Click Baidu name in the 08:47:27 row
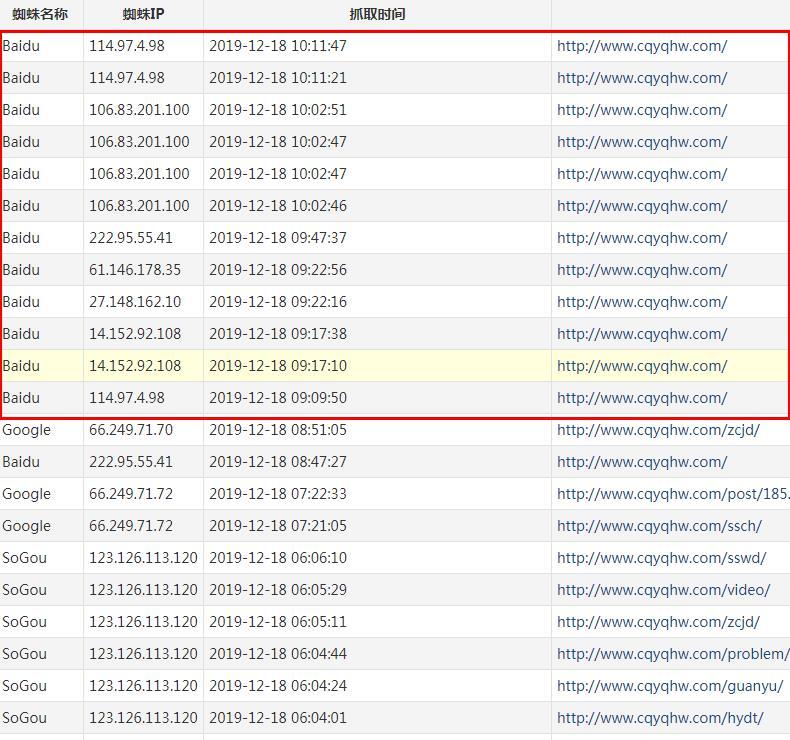Viewport: 790px width, 740px height. pos(21,462)
